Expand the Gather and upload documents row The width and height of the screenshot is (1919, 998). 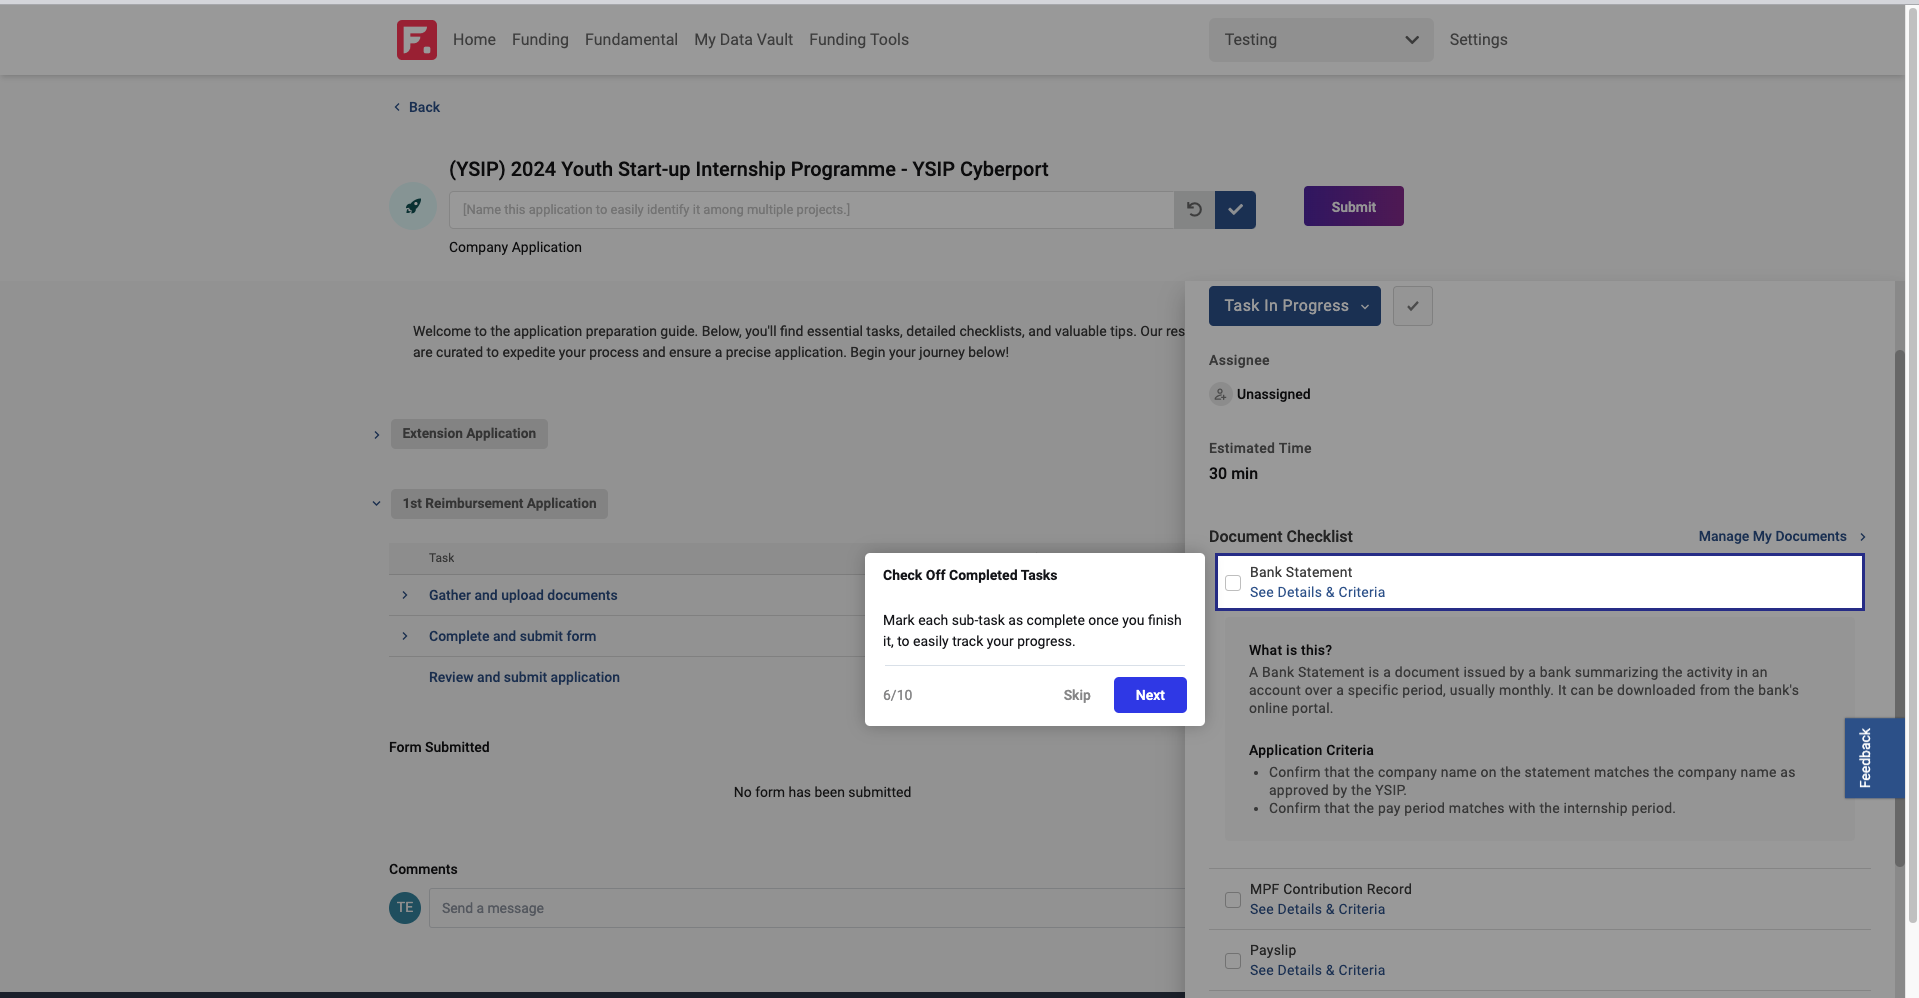(x=404, y=595)
